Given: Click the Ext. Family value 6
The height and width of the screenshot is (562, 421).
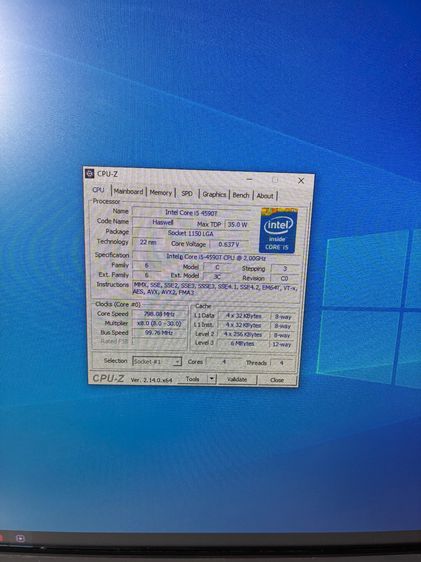Looking at the screenshot, I should [x=147, y=275].
